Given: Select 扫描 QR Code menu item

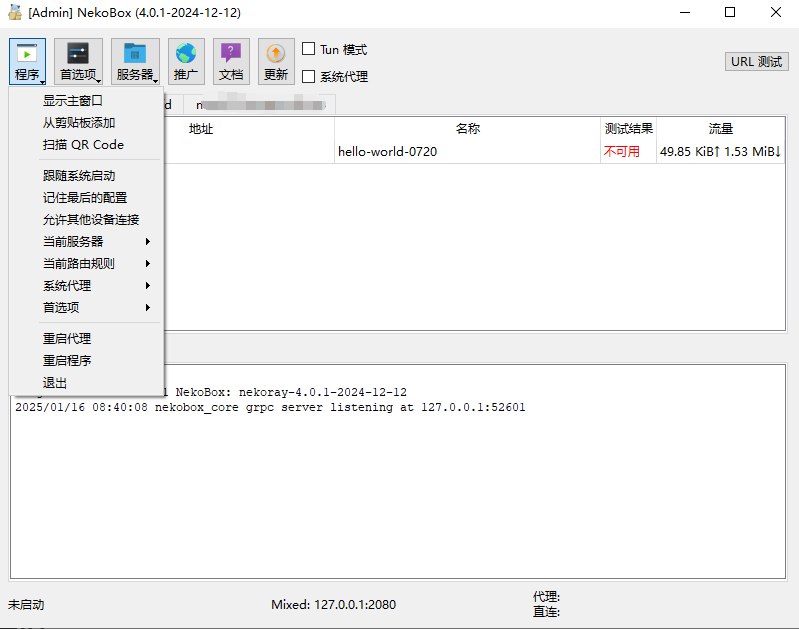Looking at the screenshot, I should click(x=83, y=145).
